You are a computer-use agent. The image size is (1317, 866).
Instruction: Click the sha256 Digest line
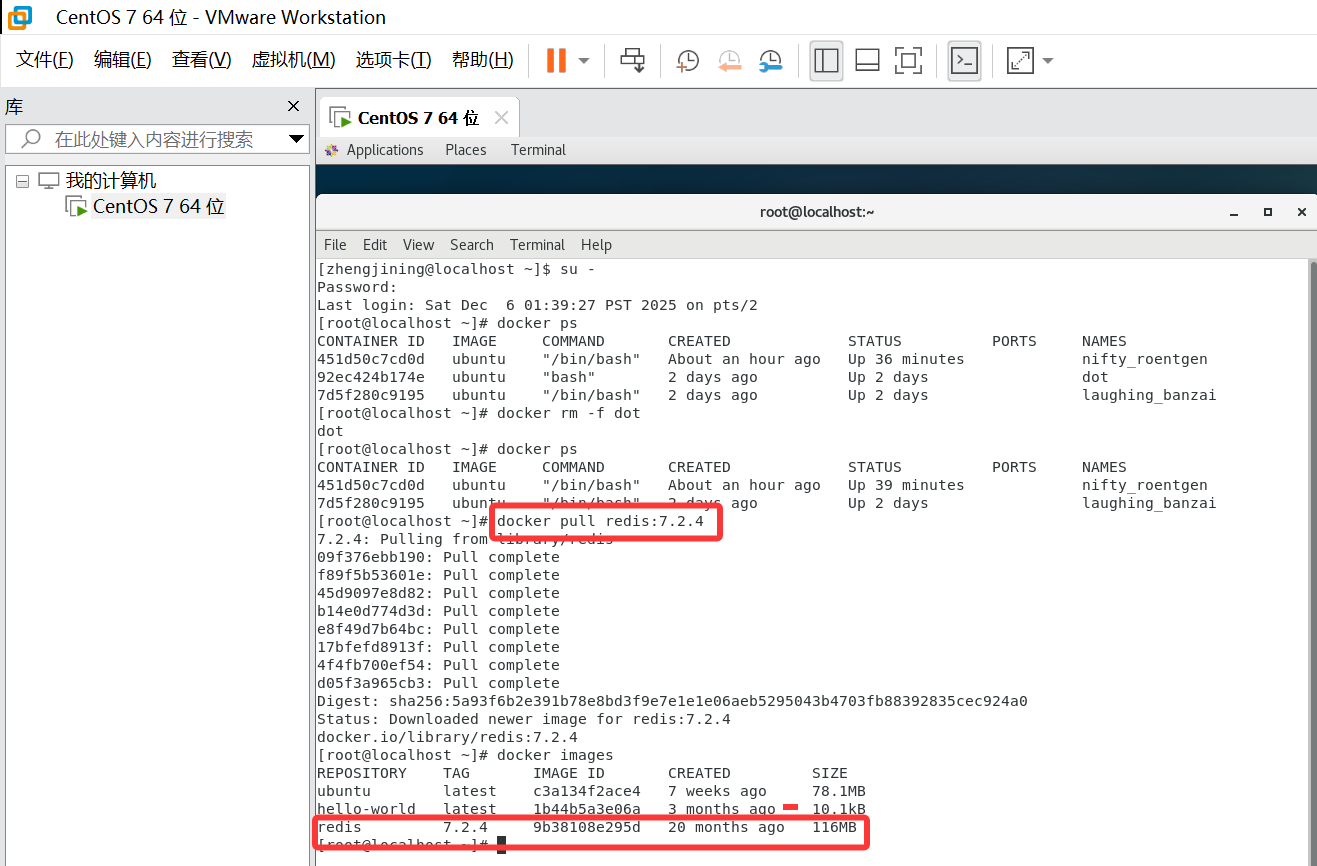(x=672, y=701)
